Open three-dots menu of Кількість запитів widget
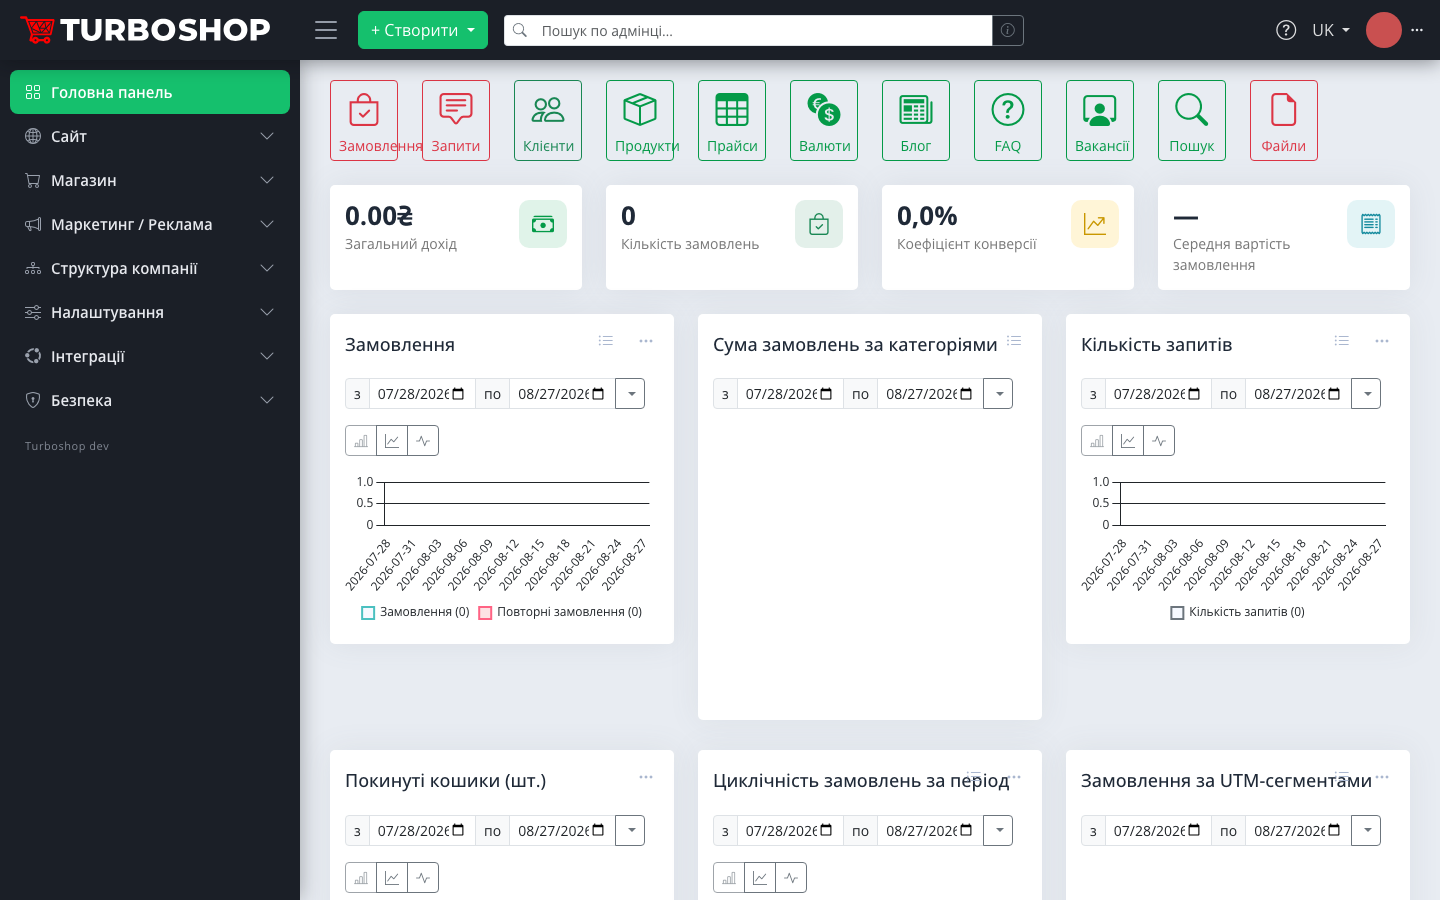 point(1382,341)
